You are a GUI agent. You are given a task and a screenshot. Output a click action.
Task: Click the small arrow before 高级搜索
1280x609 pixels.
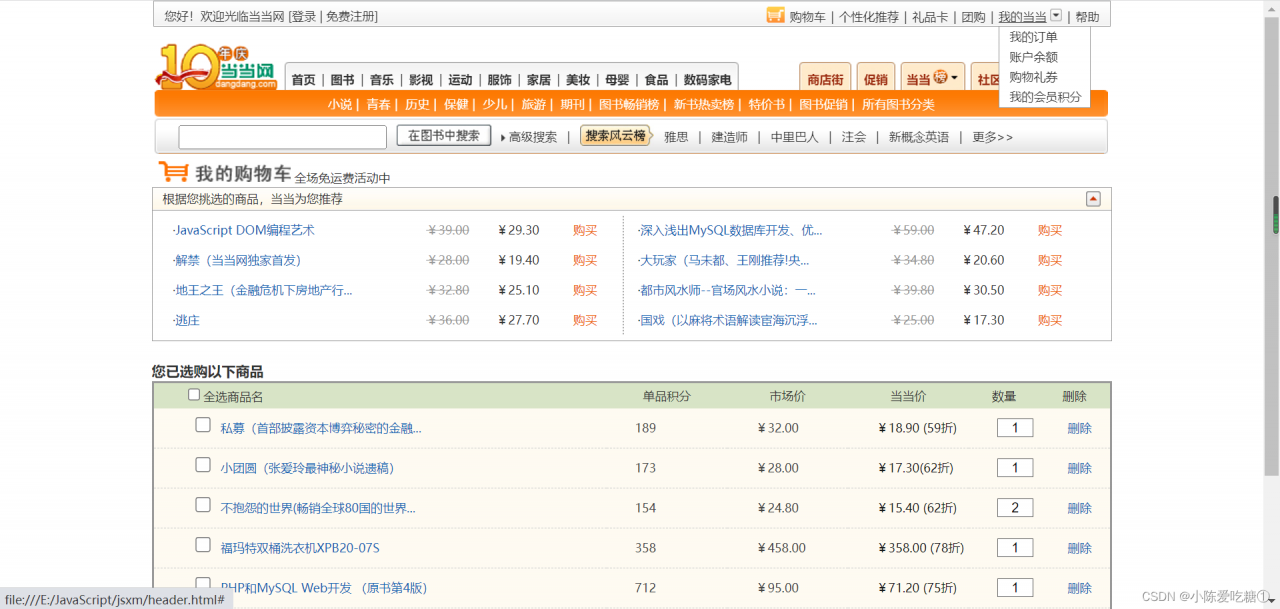503,138
